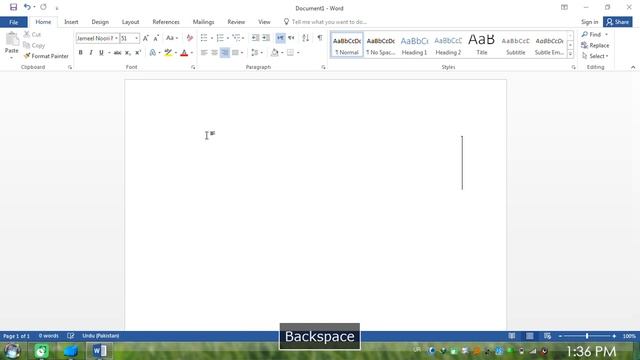Viewport: 640px width, 360px height.
Task: Center the text
Action: point(214,53)
